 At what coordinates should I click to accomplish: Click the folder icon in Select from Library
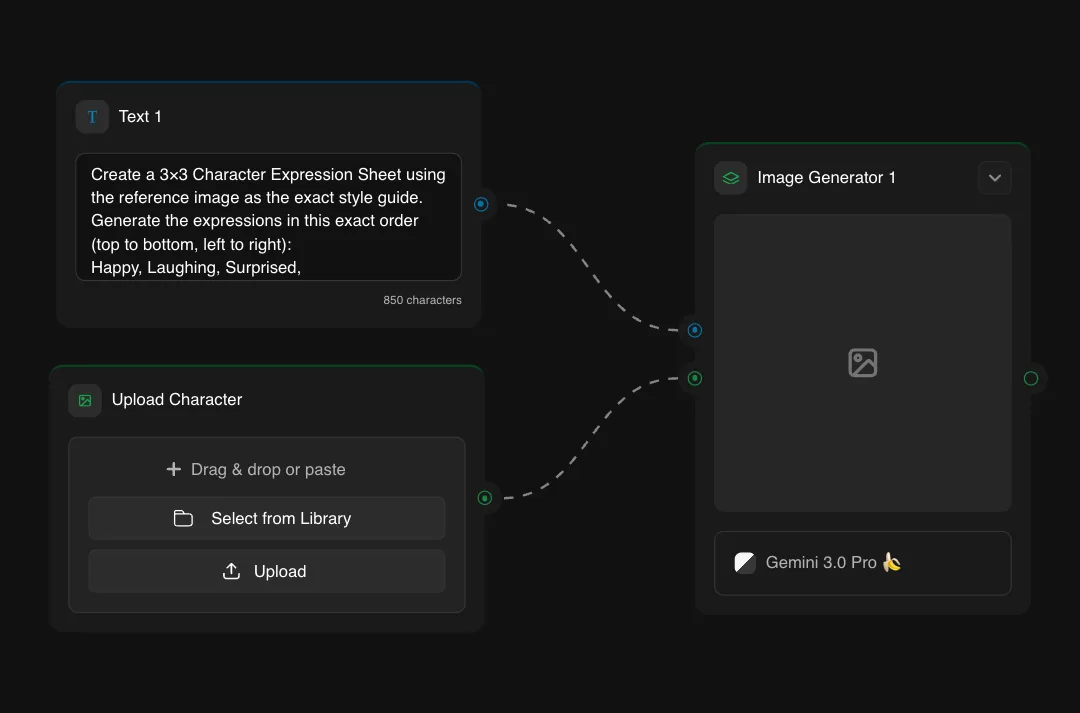pyautogui.click(x=183, y=519)
